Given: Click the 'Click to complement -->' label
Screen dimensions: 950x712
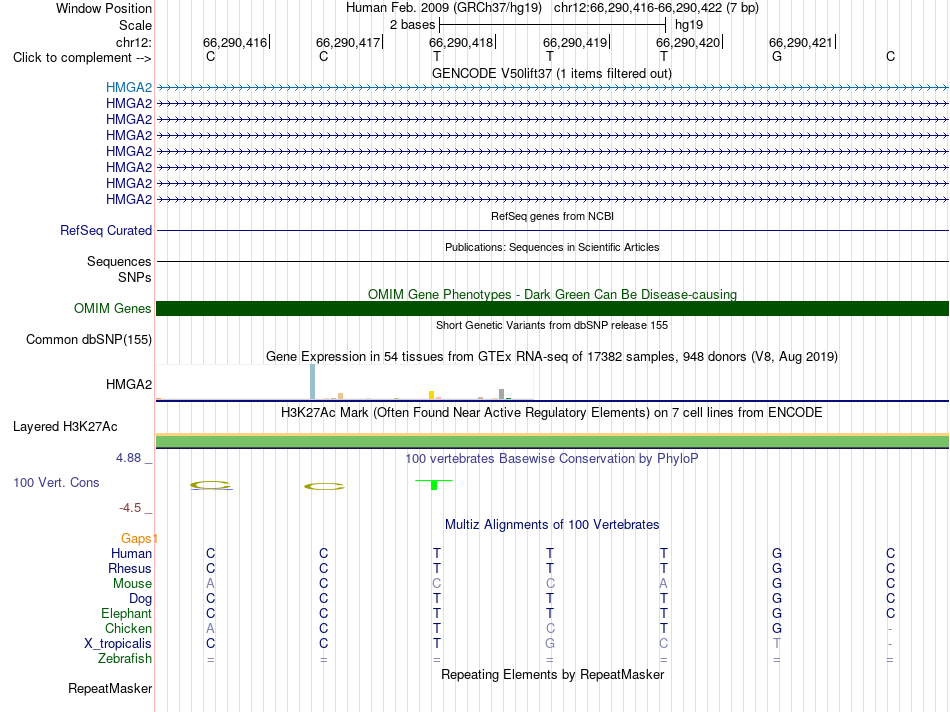Looking at the screenshot, I should (82, 58).
